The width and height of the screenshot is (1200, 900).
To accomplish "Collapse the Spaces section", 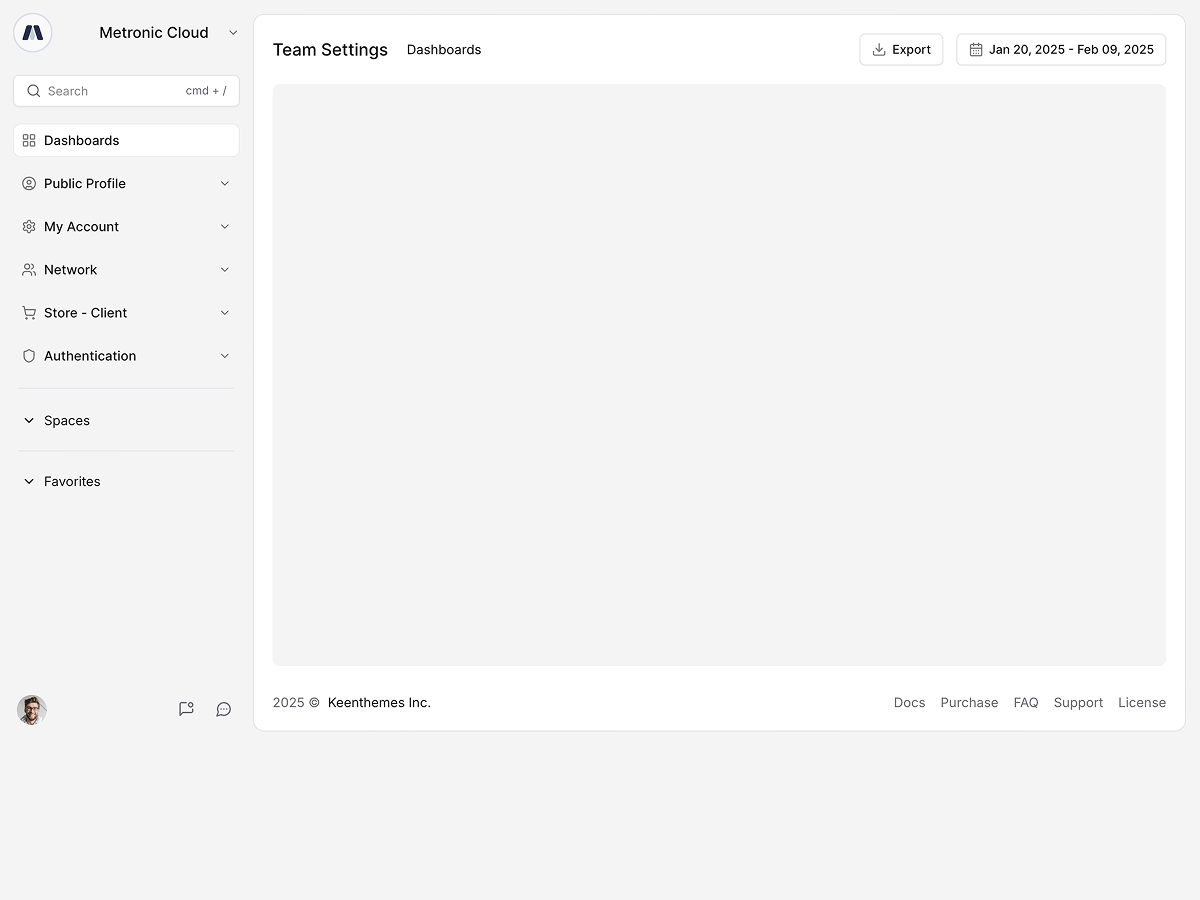I will click(x=29, y=421).
